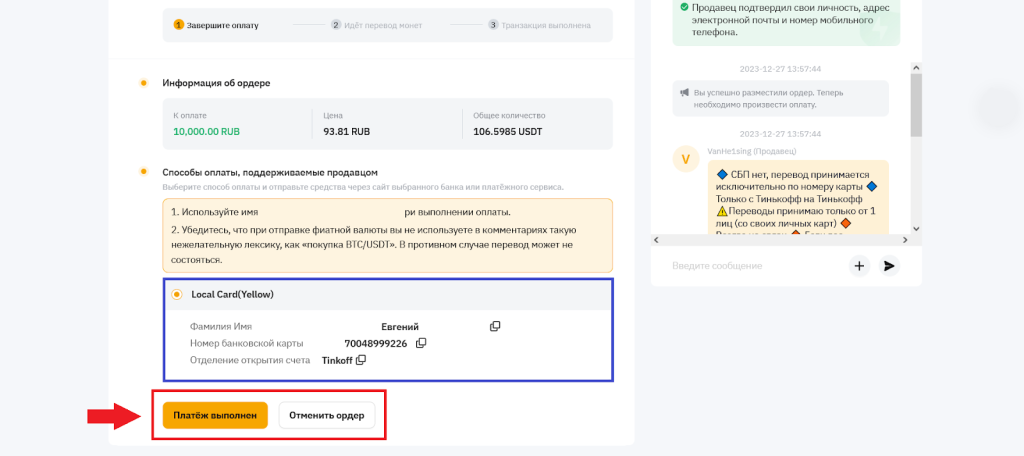Screen dimensions: 1024x456
Task: Copy the bank card number 70048999226
Action: point(421,343)
